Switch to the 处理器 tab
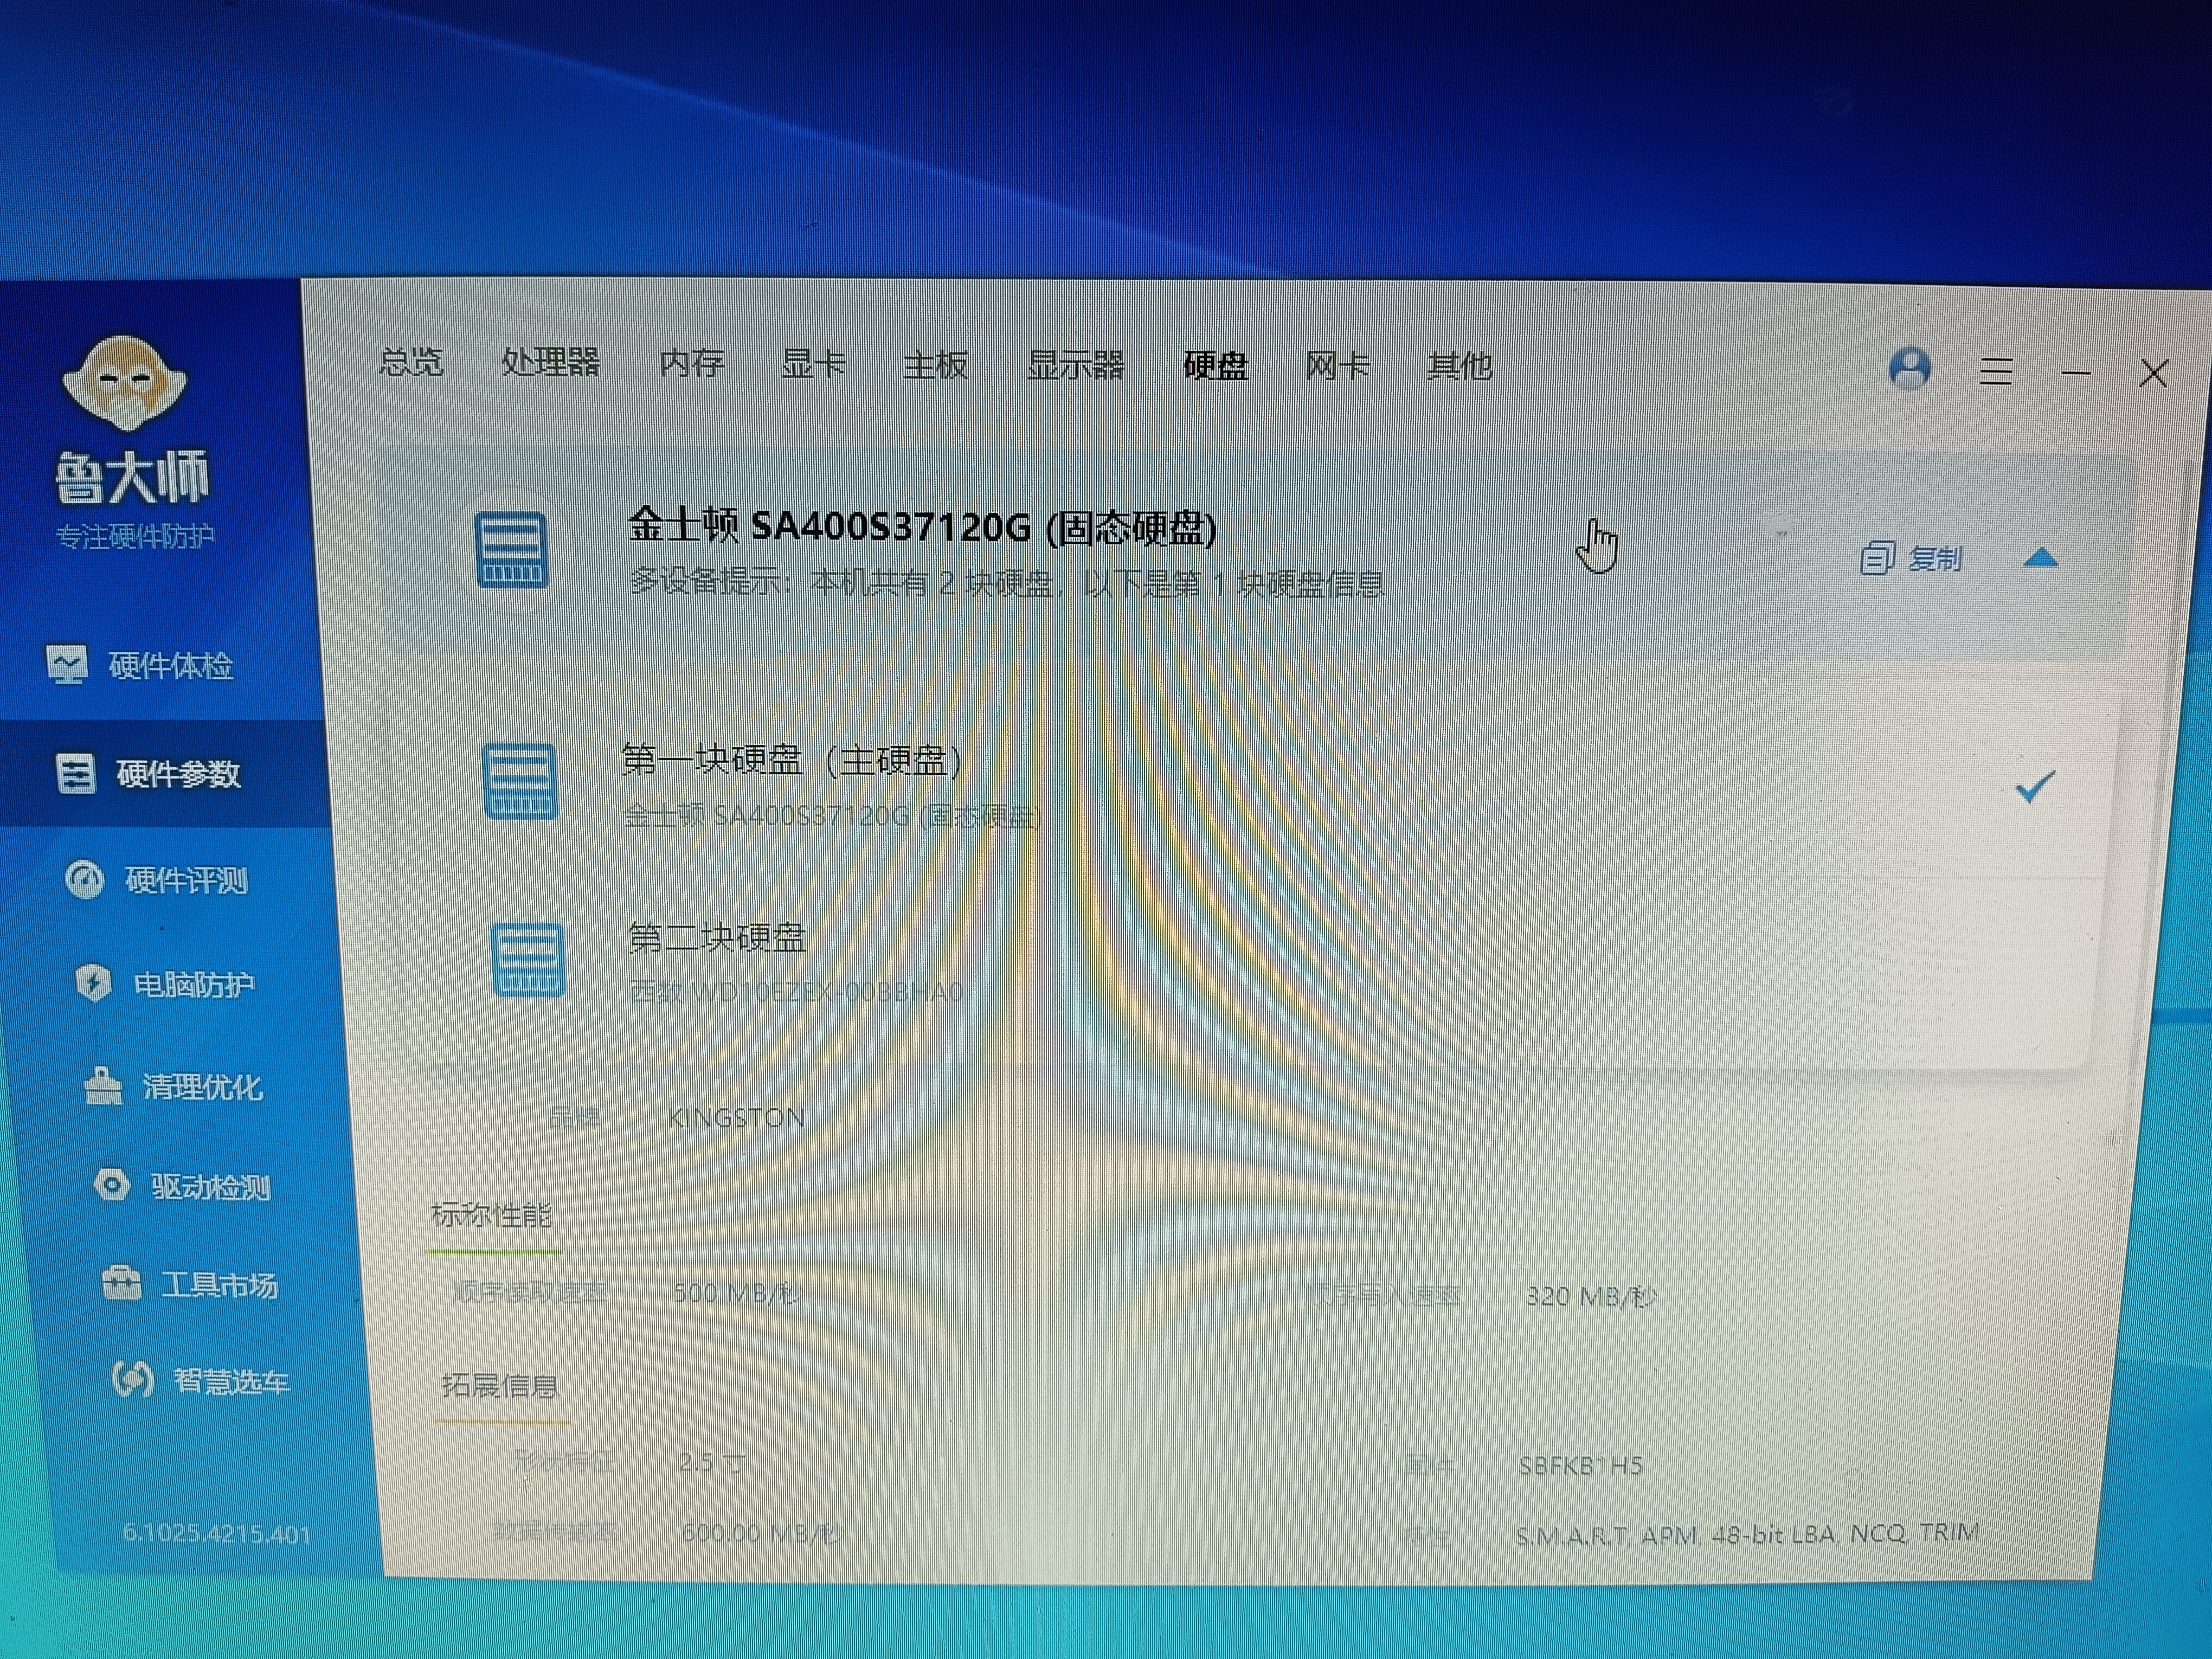This screenshot has width=2212, height=1659. pyautogui.click(x=551, y=362)
